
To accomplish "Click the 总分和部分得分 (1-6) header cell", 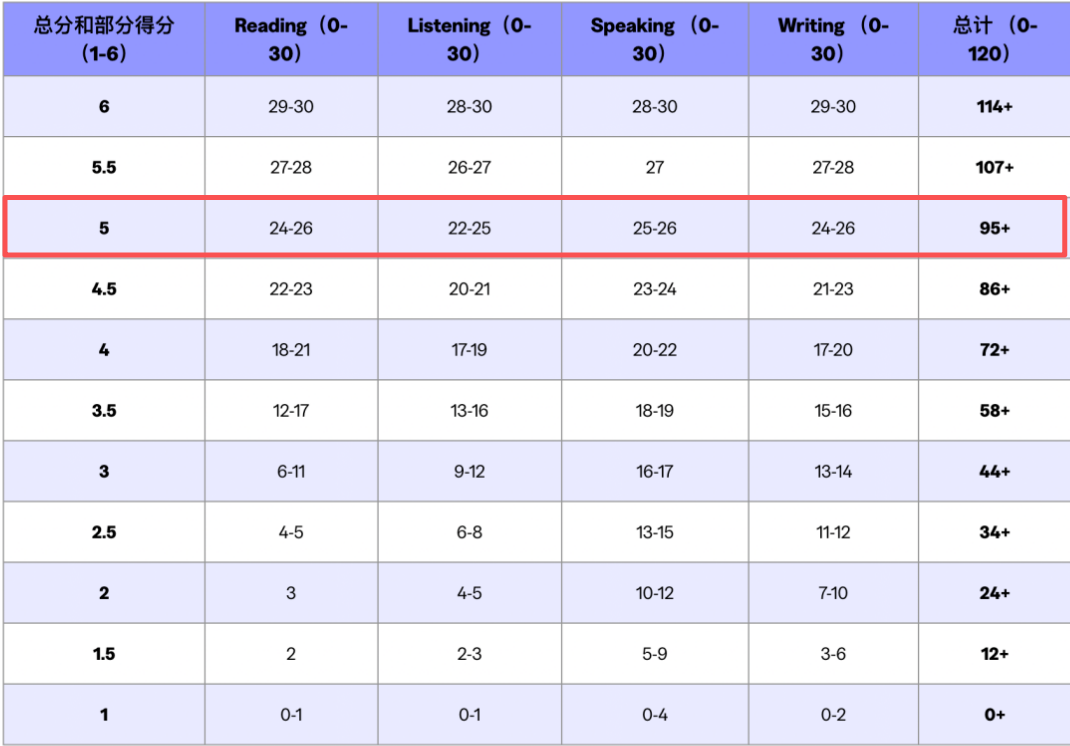I will click(104, 39).
